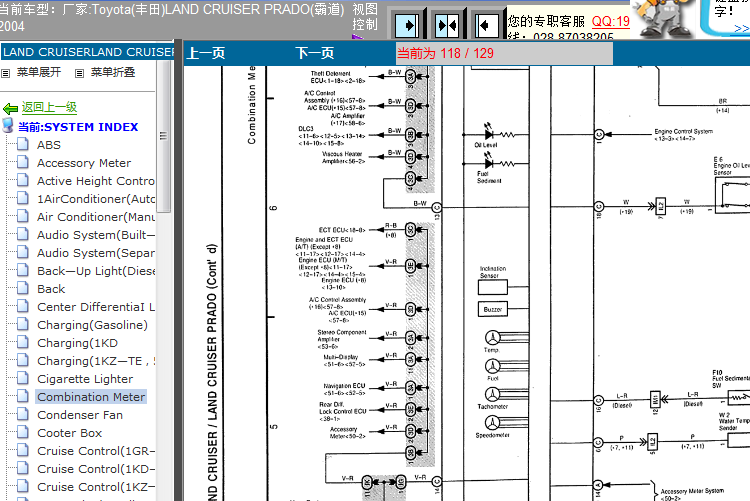Open Cruise Control(1KD- entry

[96, 469]
